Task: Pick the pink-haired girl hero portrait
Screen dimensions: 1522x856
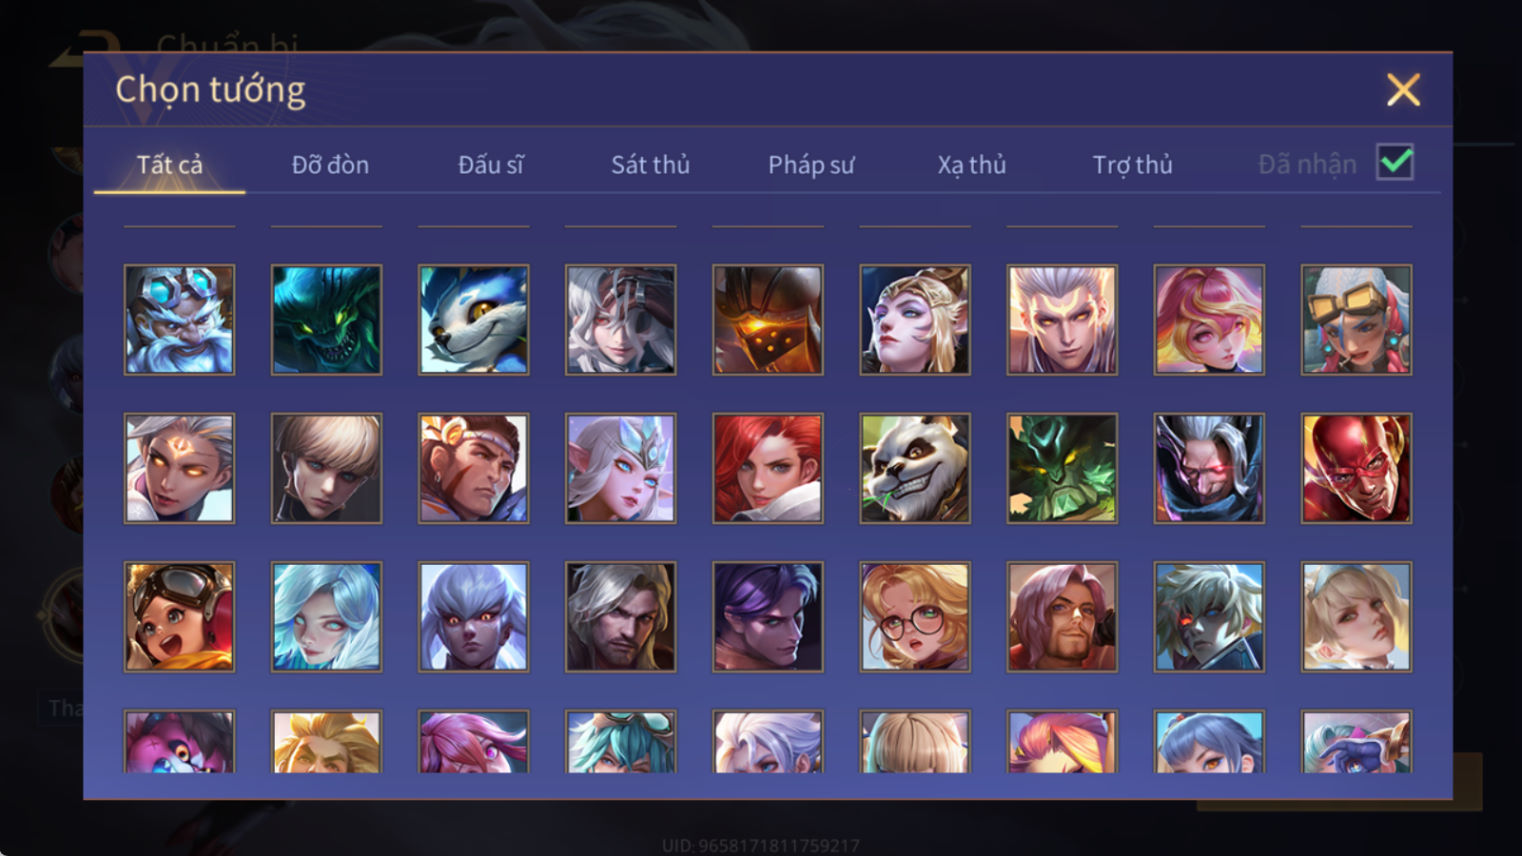Action: [1209, 320]
